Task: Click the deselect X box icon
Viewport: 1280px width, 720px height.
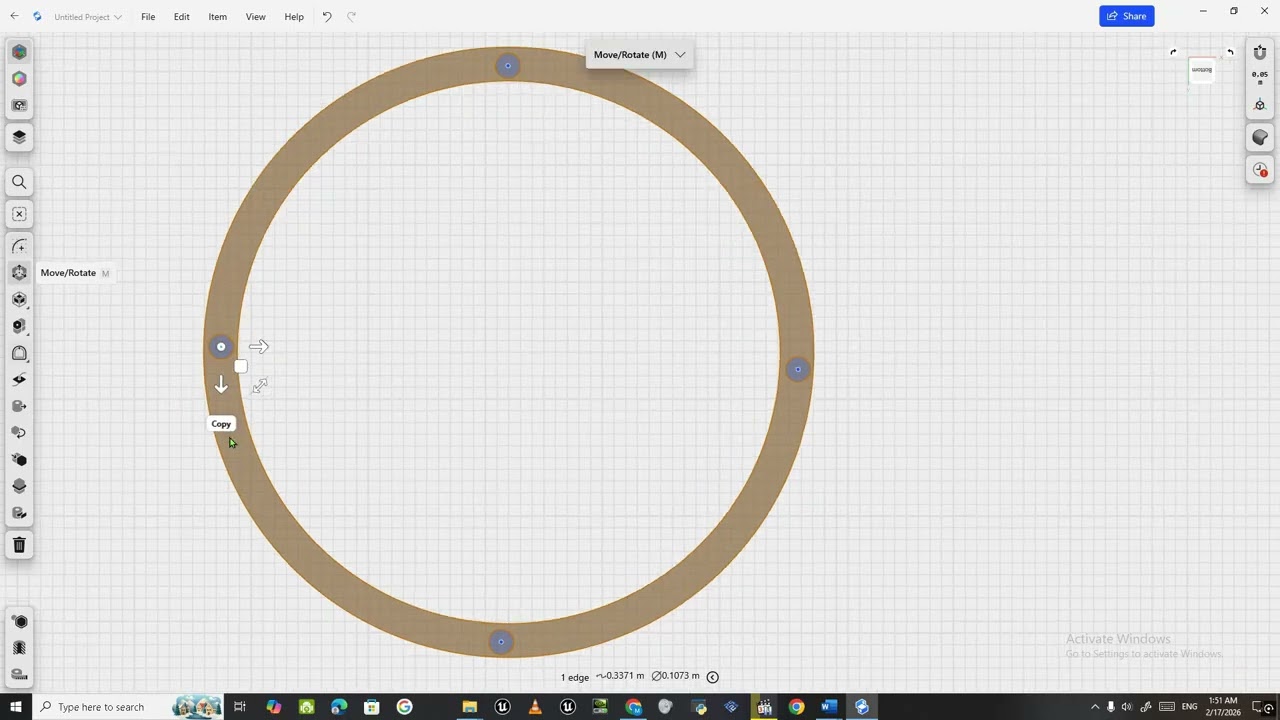Action: tap(19, 214)
